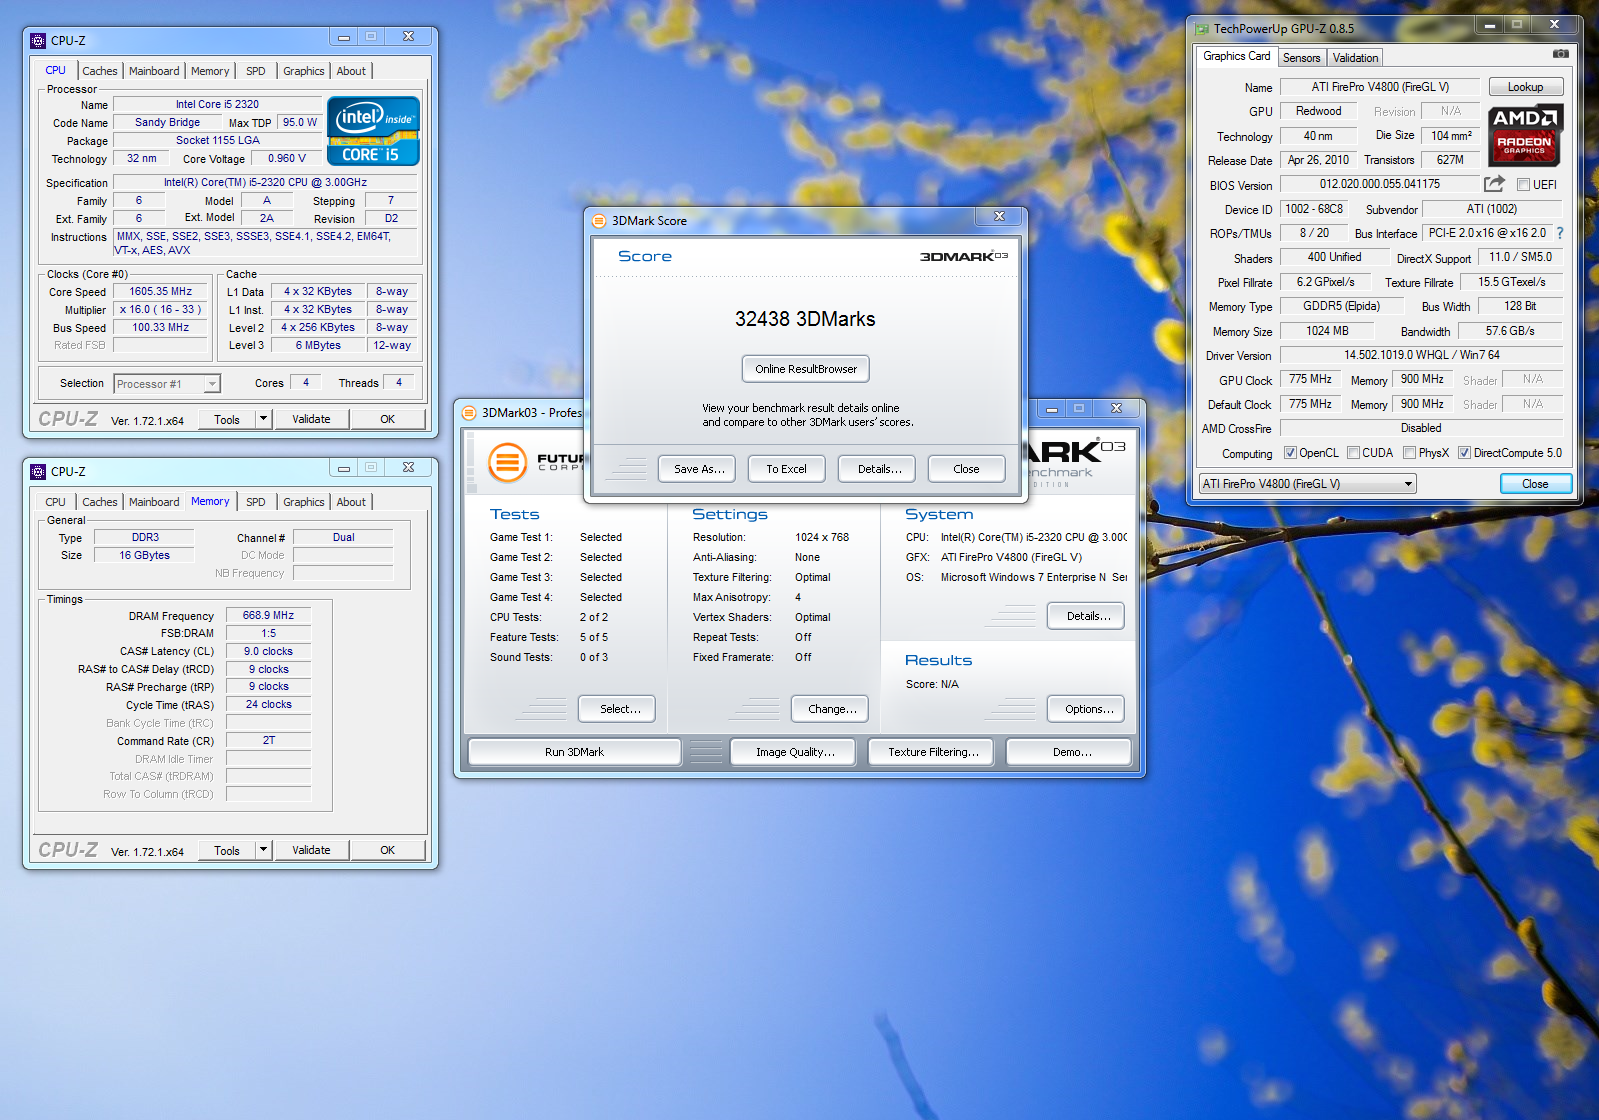Click the Lookup button in GPU-Z
The width and height of the screenshot is (1599, 1120).
pyautogui.click(x=1525, y=87)
